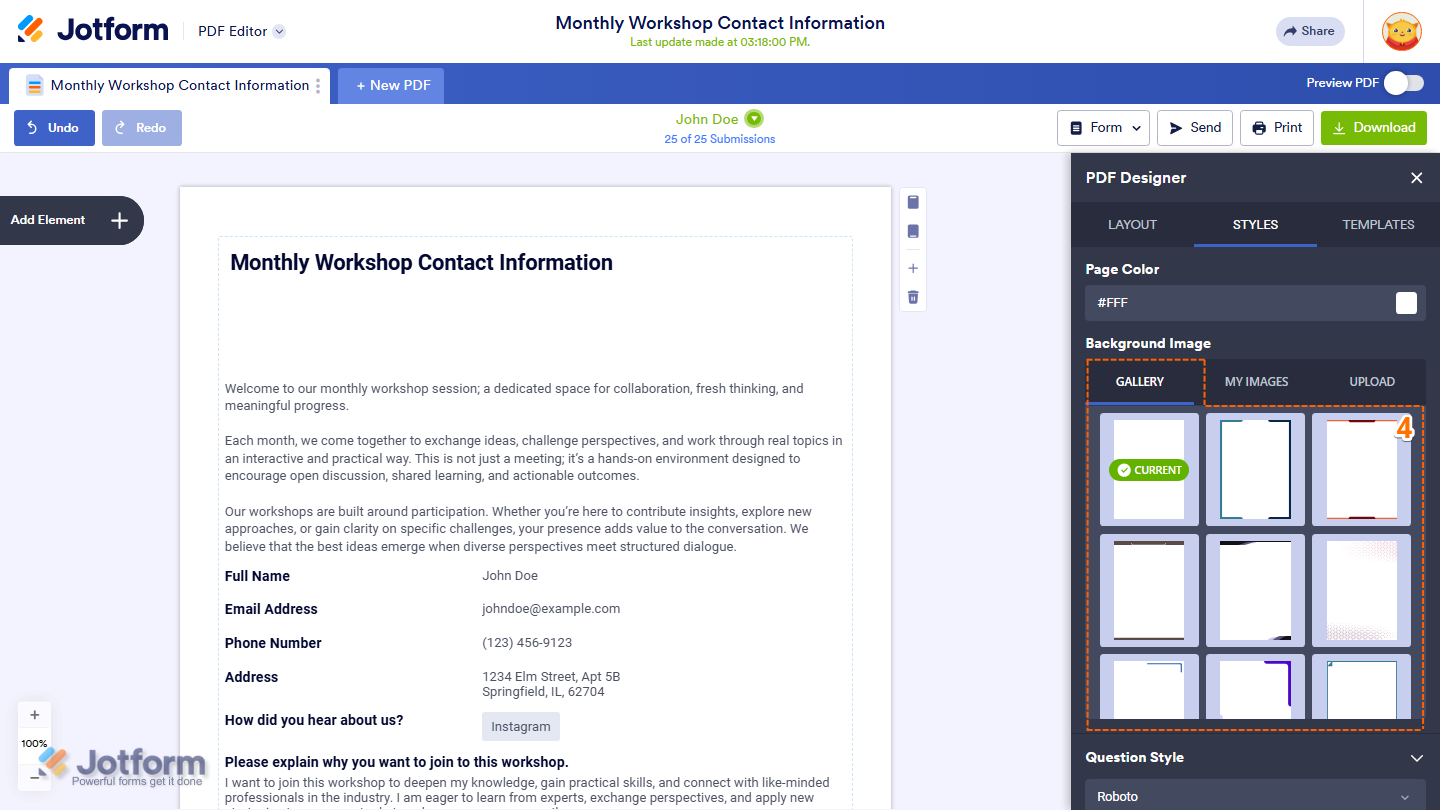Click the Redo button
This screenshot has width=1440, height=810.
coord(142,128)
